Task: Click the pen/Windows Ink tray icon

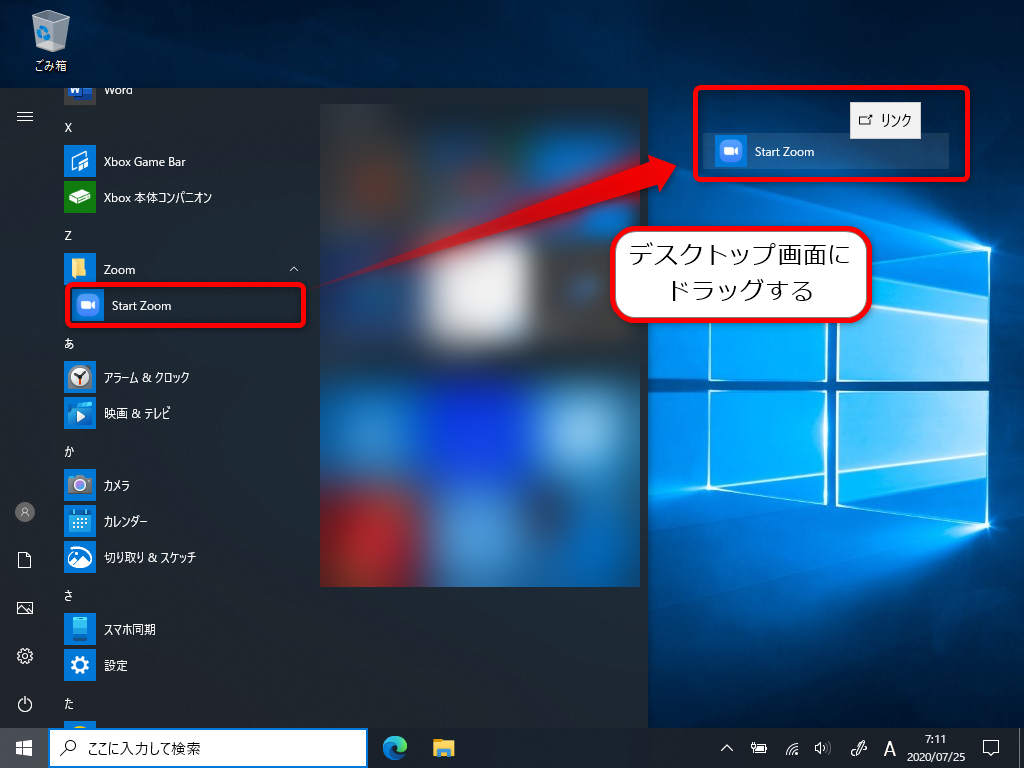Action: pos(858,748)
